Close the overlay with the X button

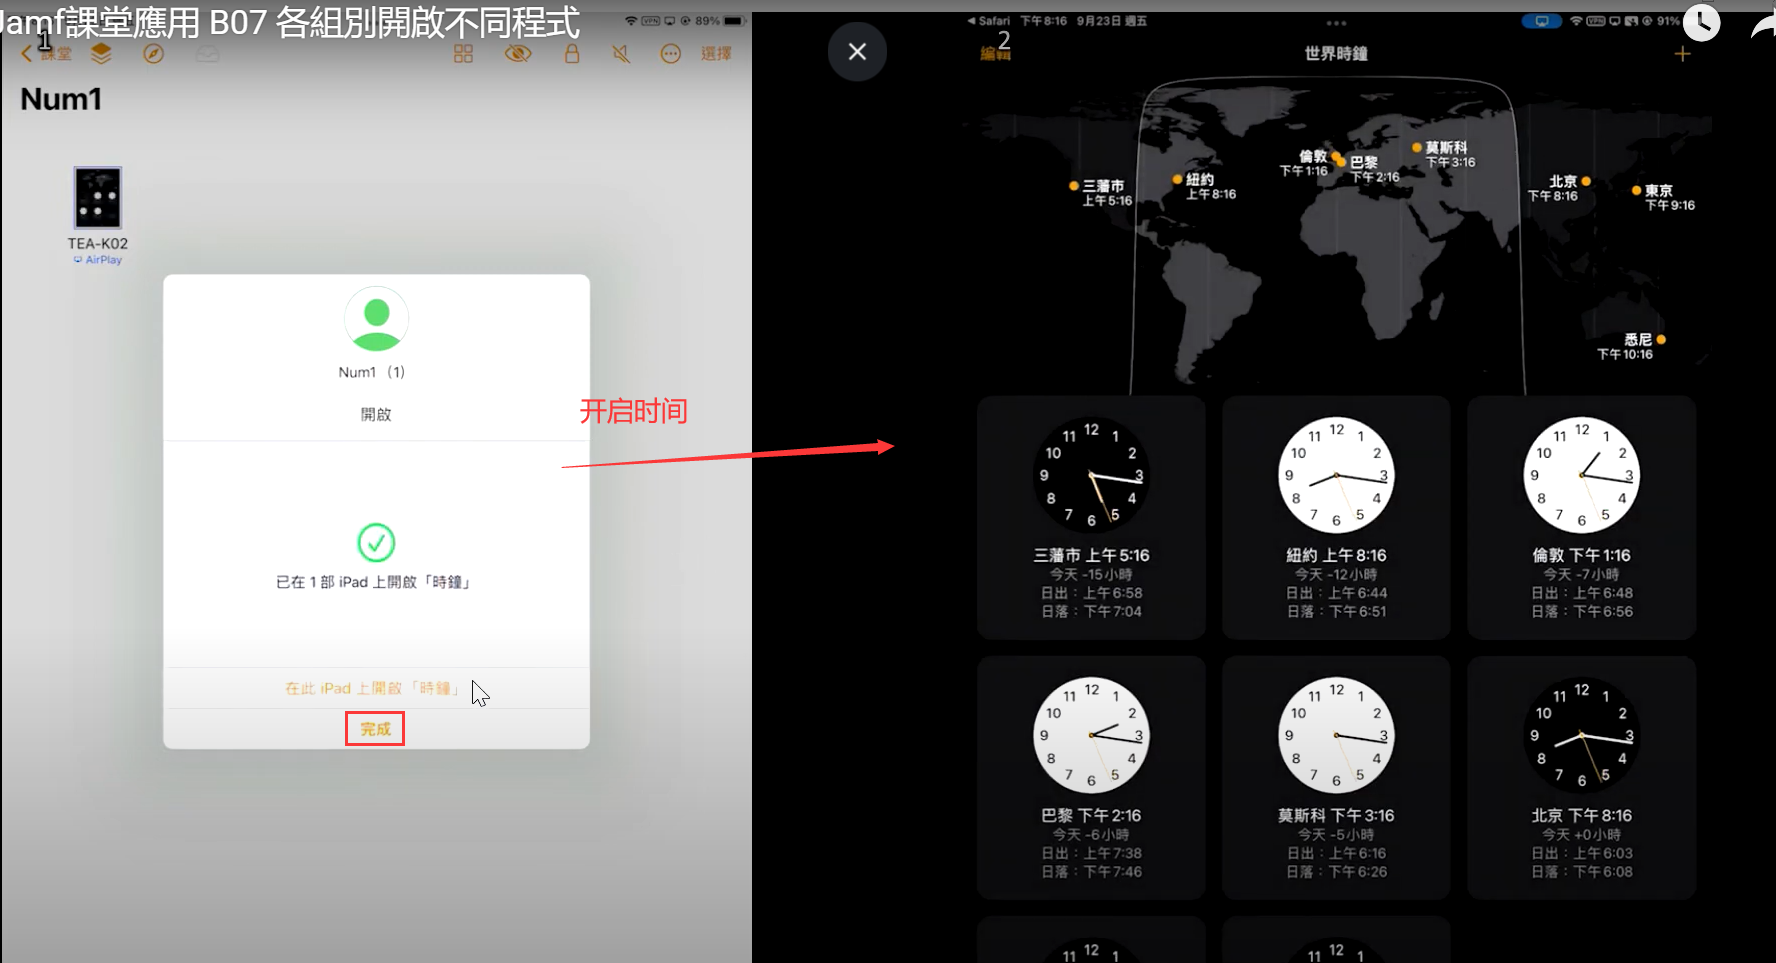pyautogui.click(x=857, y=51)
